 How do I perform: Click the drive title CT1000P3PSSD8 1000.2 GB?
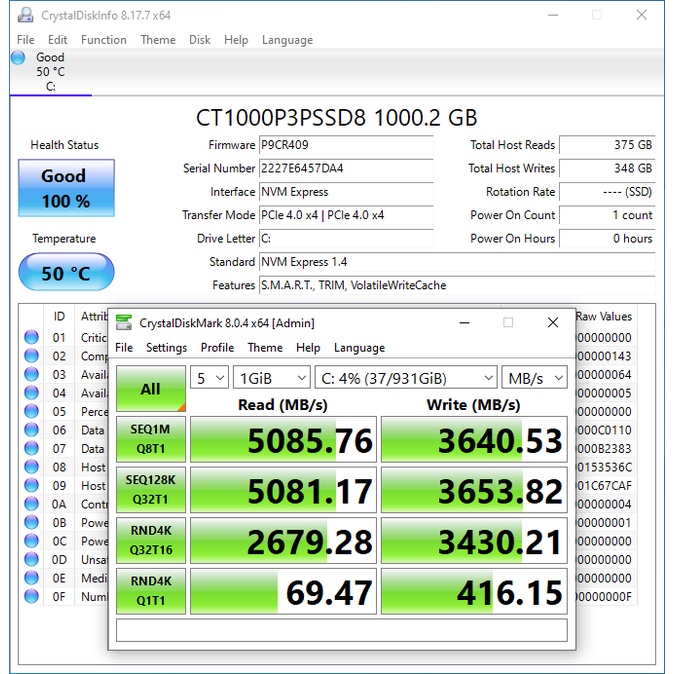pos(337,117)
